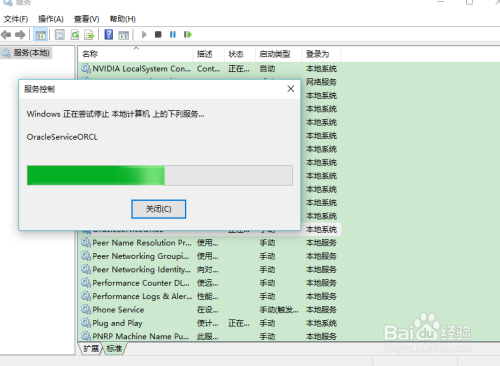
Task: Click 手动(触发... startup type of Phone Service
Action: [x=279, y=310]
